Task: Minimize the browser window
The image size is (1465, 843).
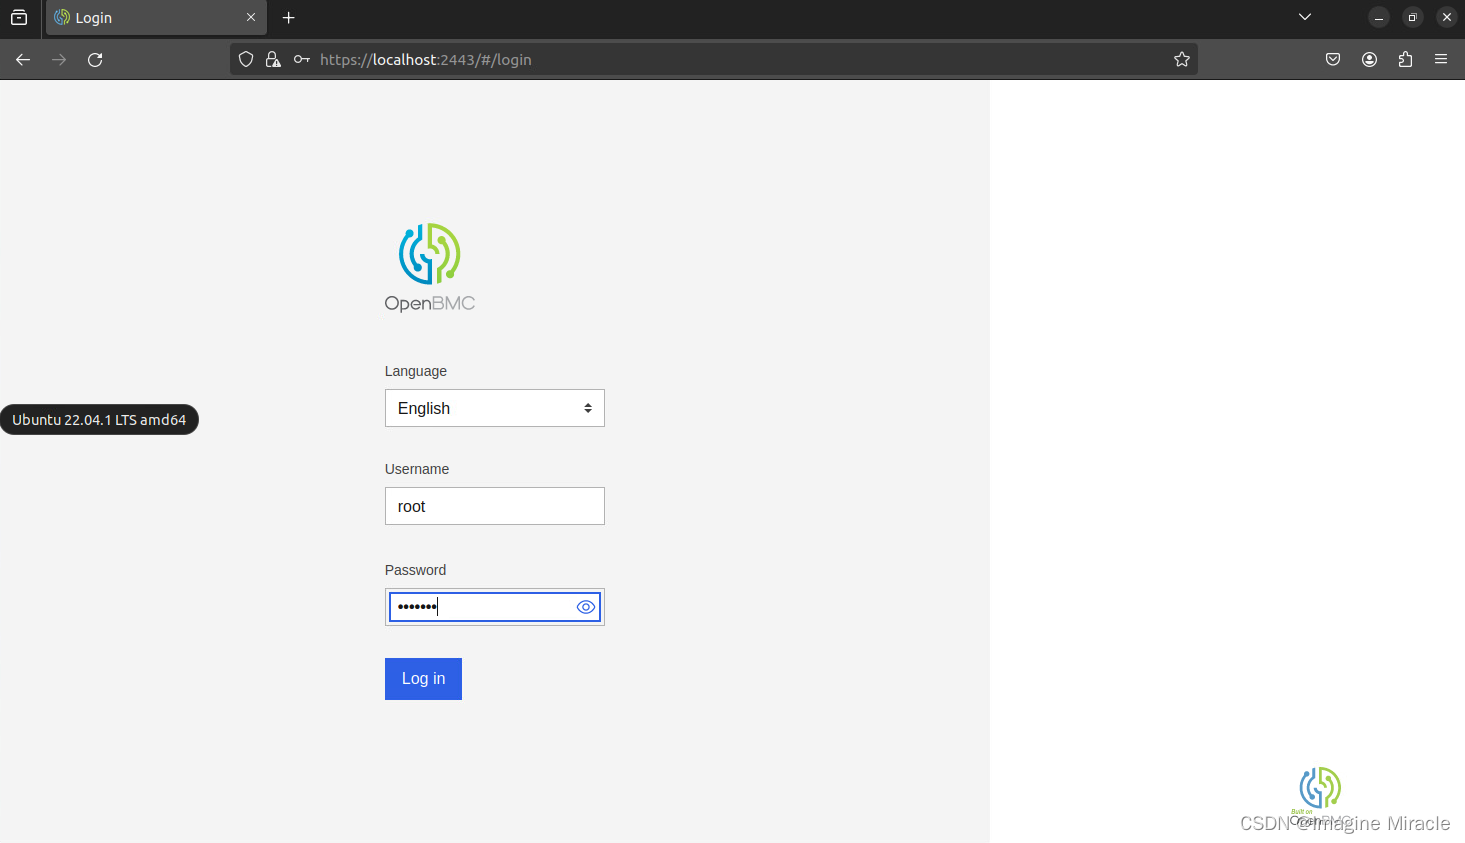Action: pos(1379,18)
